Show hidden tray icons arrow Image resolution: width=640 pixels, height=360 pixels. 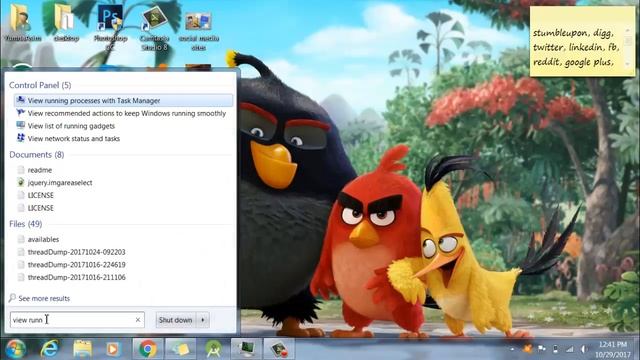point(512,349)
